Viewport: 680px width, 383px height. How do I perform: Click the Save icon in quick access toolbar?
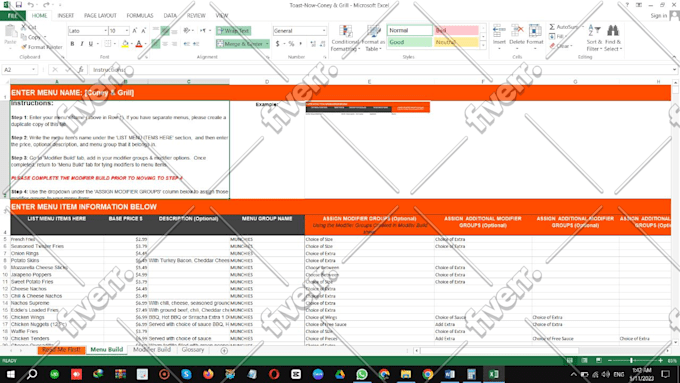click(x=19, y=5)
